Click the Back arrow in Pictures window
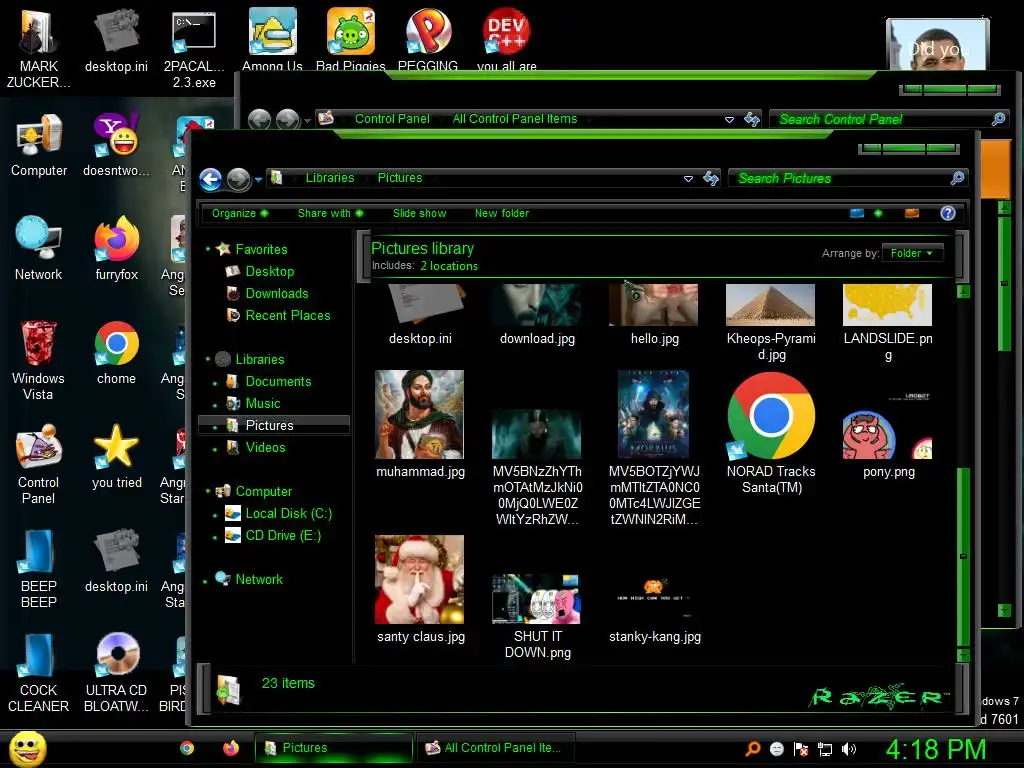 tap(210, 179)
